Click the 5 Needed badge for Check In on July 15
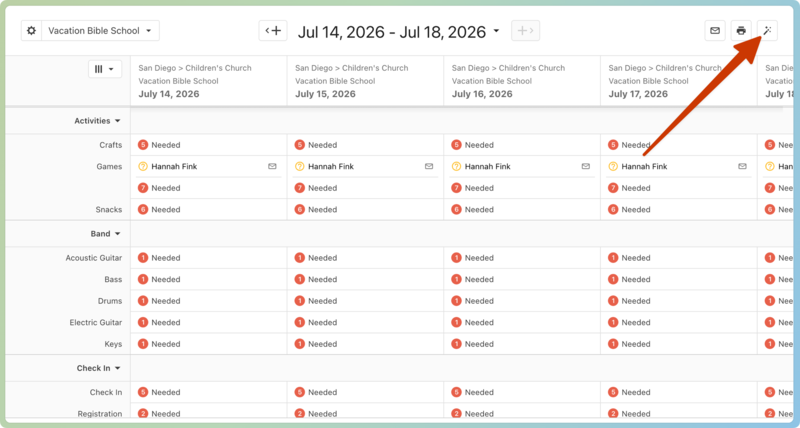800x428 pixels. 299,392
